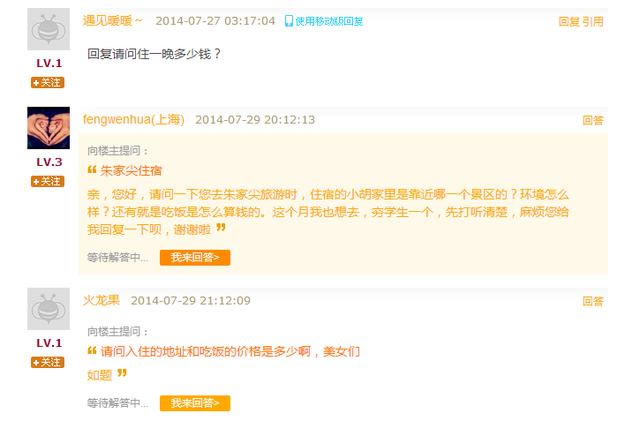640x421 pixels.
Task: Click 我来回答 button under 火龙果's question
Action: (x=195, y=403)
